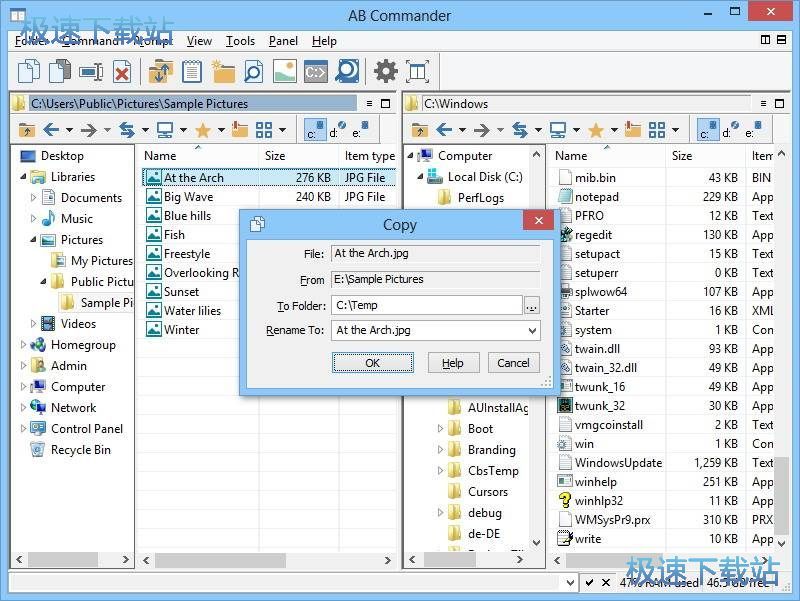800x601 pixels.
Task: Expand the Videos library tree node
Action: 34,324
